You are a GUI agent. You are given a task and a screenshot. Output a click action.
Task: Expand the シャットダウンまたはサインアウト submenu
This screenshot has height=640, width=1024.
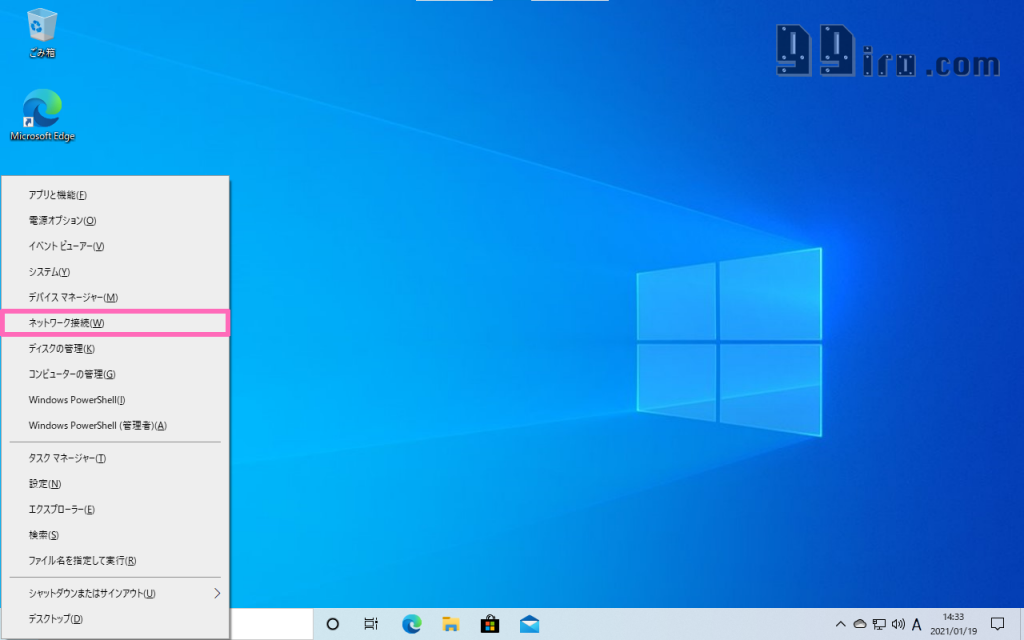coord(115,593)
